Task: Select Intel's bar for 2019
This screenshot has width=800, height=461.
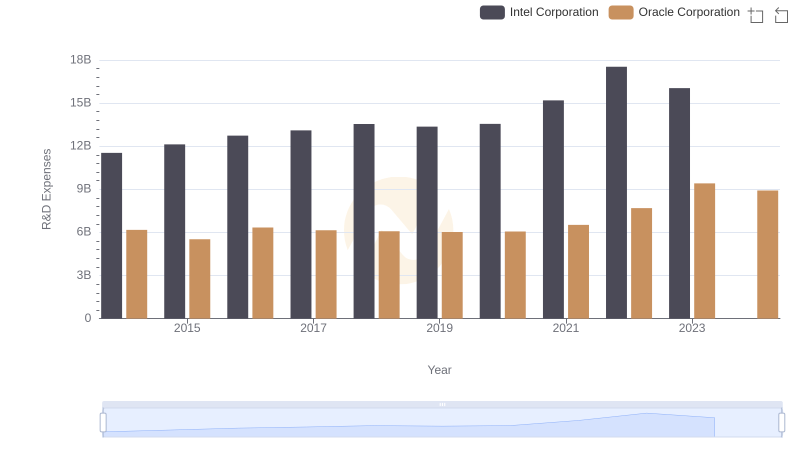Action: tap(427, 223)
